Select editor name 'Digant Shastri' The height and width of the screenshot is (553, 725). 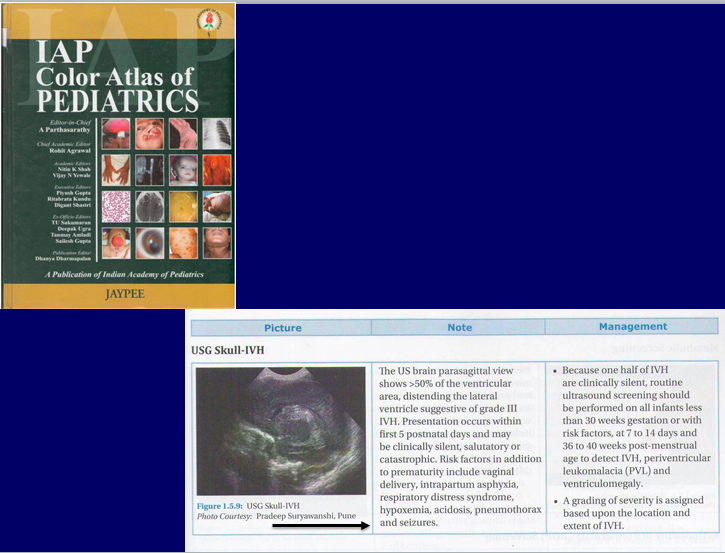(72, 205)
